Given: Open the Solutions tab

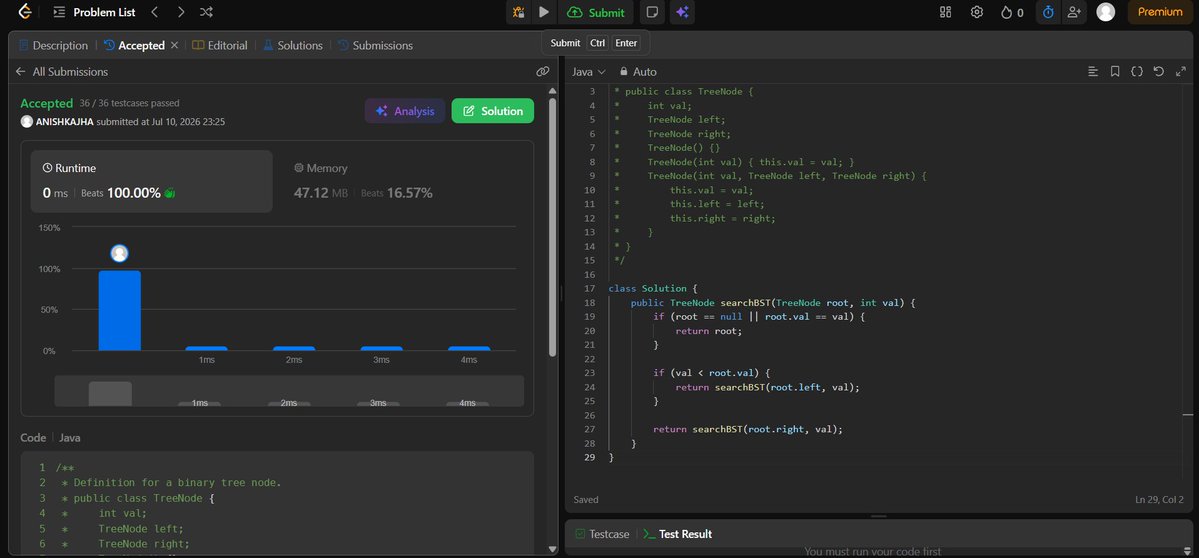Looking at the screenshot, I should [293, 46].
